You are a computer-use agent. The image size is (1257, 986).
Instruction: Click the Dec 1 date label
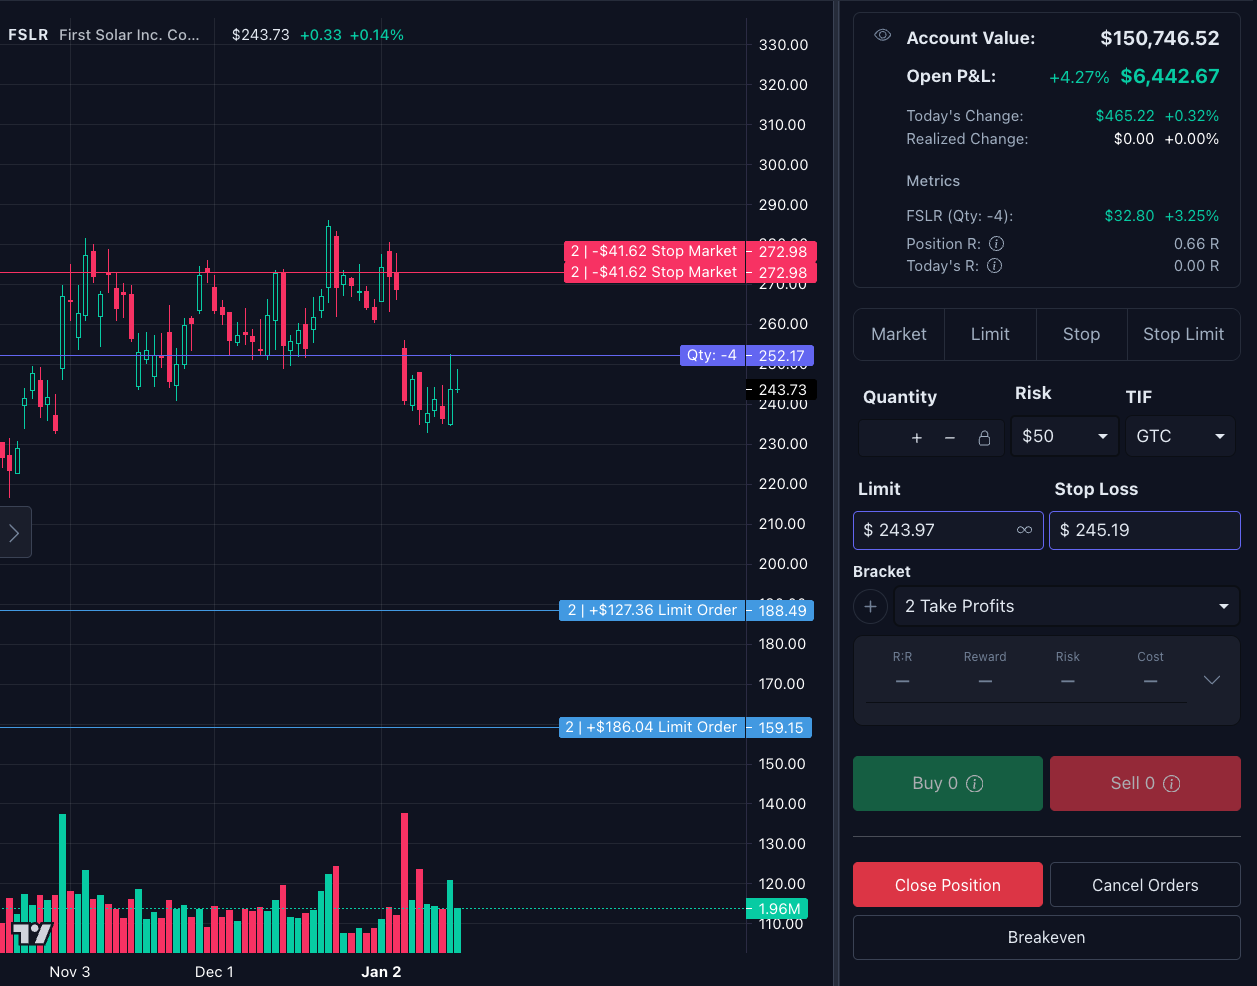(x=214, y=972)
